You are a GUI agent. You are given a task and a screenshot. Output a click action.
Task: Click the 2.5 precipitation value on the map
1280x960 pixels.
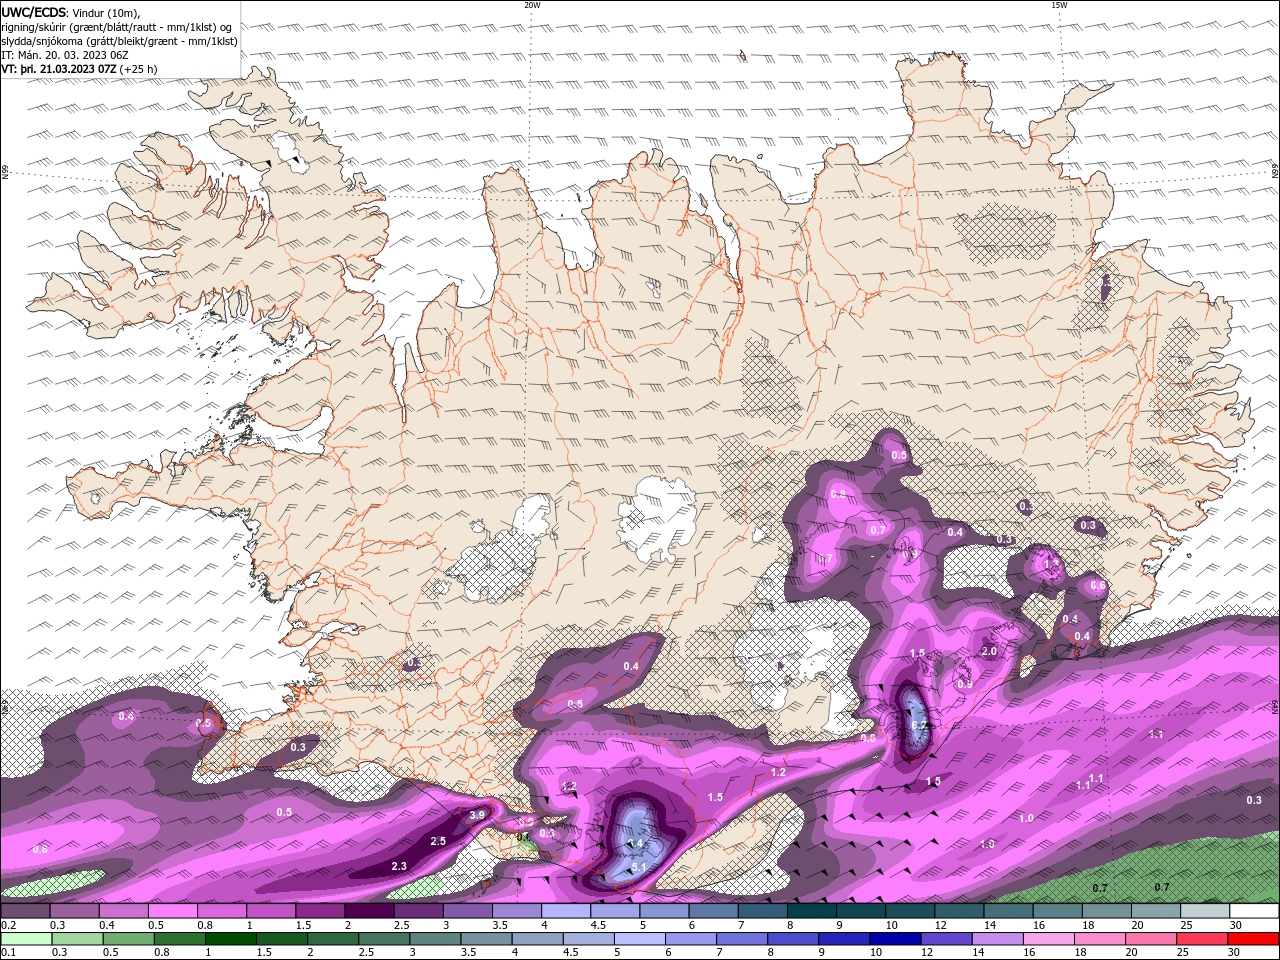438,841
